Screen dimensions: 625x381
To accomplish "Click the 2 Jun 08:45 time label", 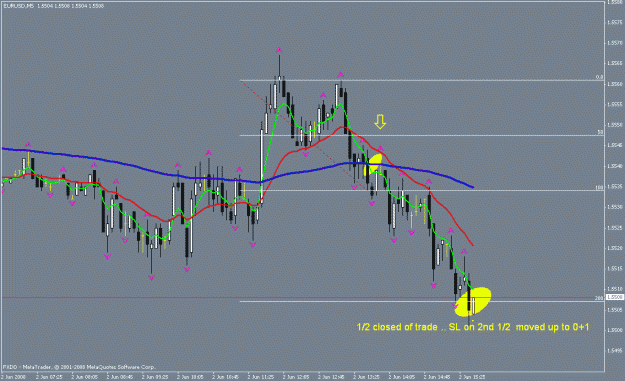I will tap(120, 377).
